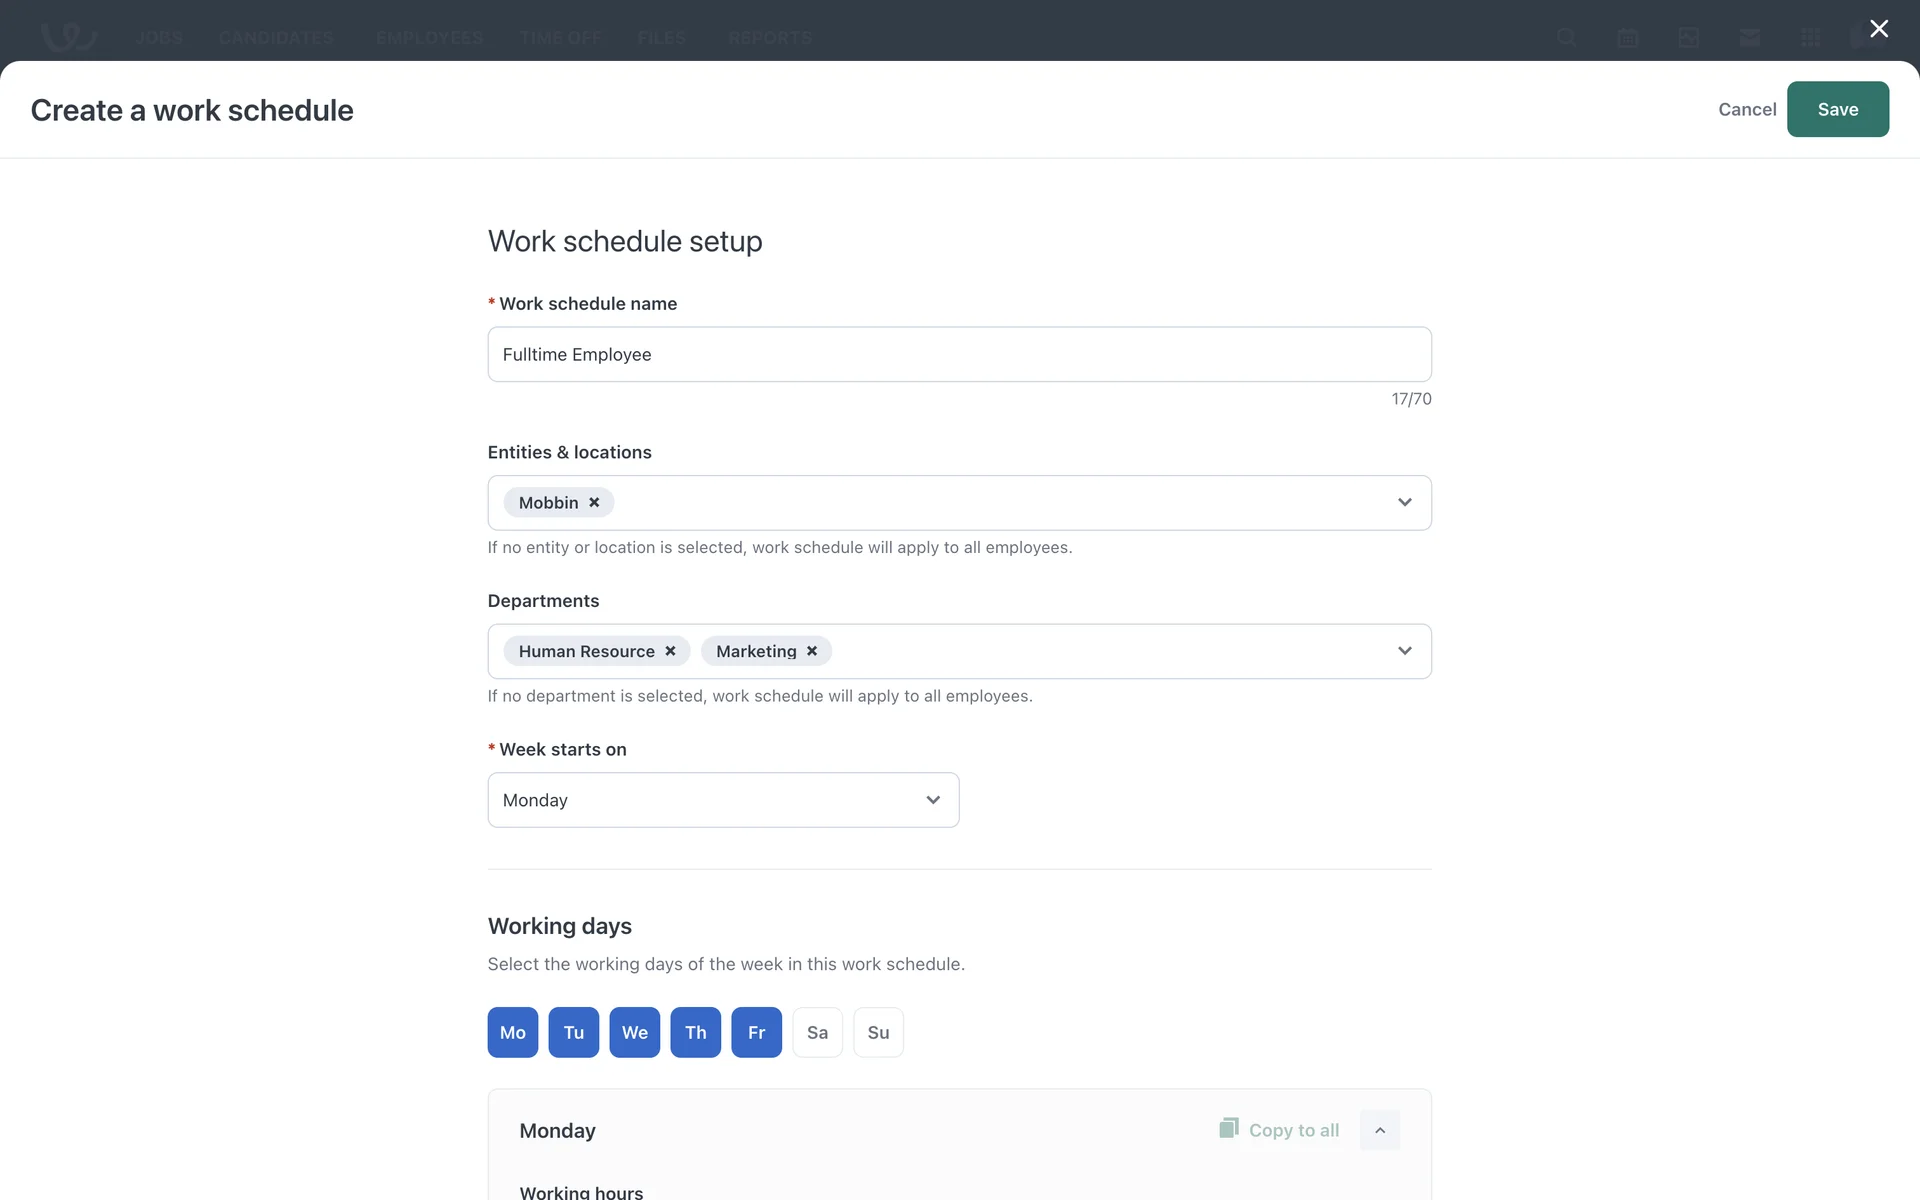Collapse the Monday section chevron
Screen dimensions: 1920x1200
tap(1379, 1130)
